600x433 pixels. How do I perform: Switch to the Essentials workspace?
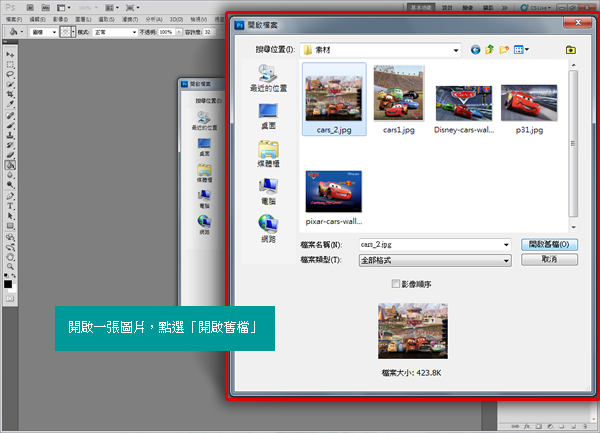[x=421, y=8]
